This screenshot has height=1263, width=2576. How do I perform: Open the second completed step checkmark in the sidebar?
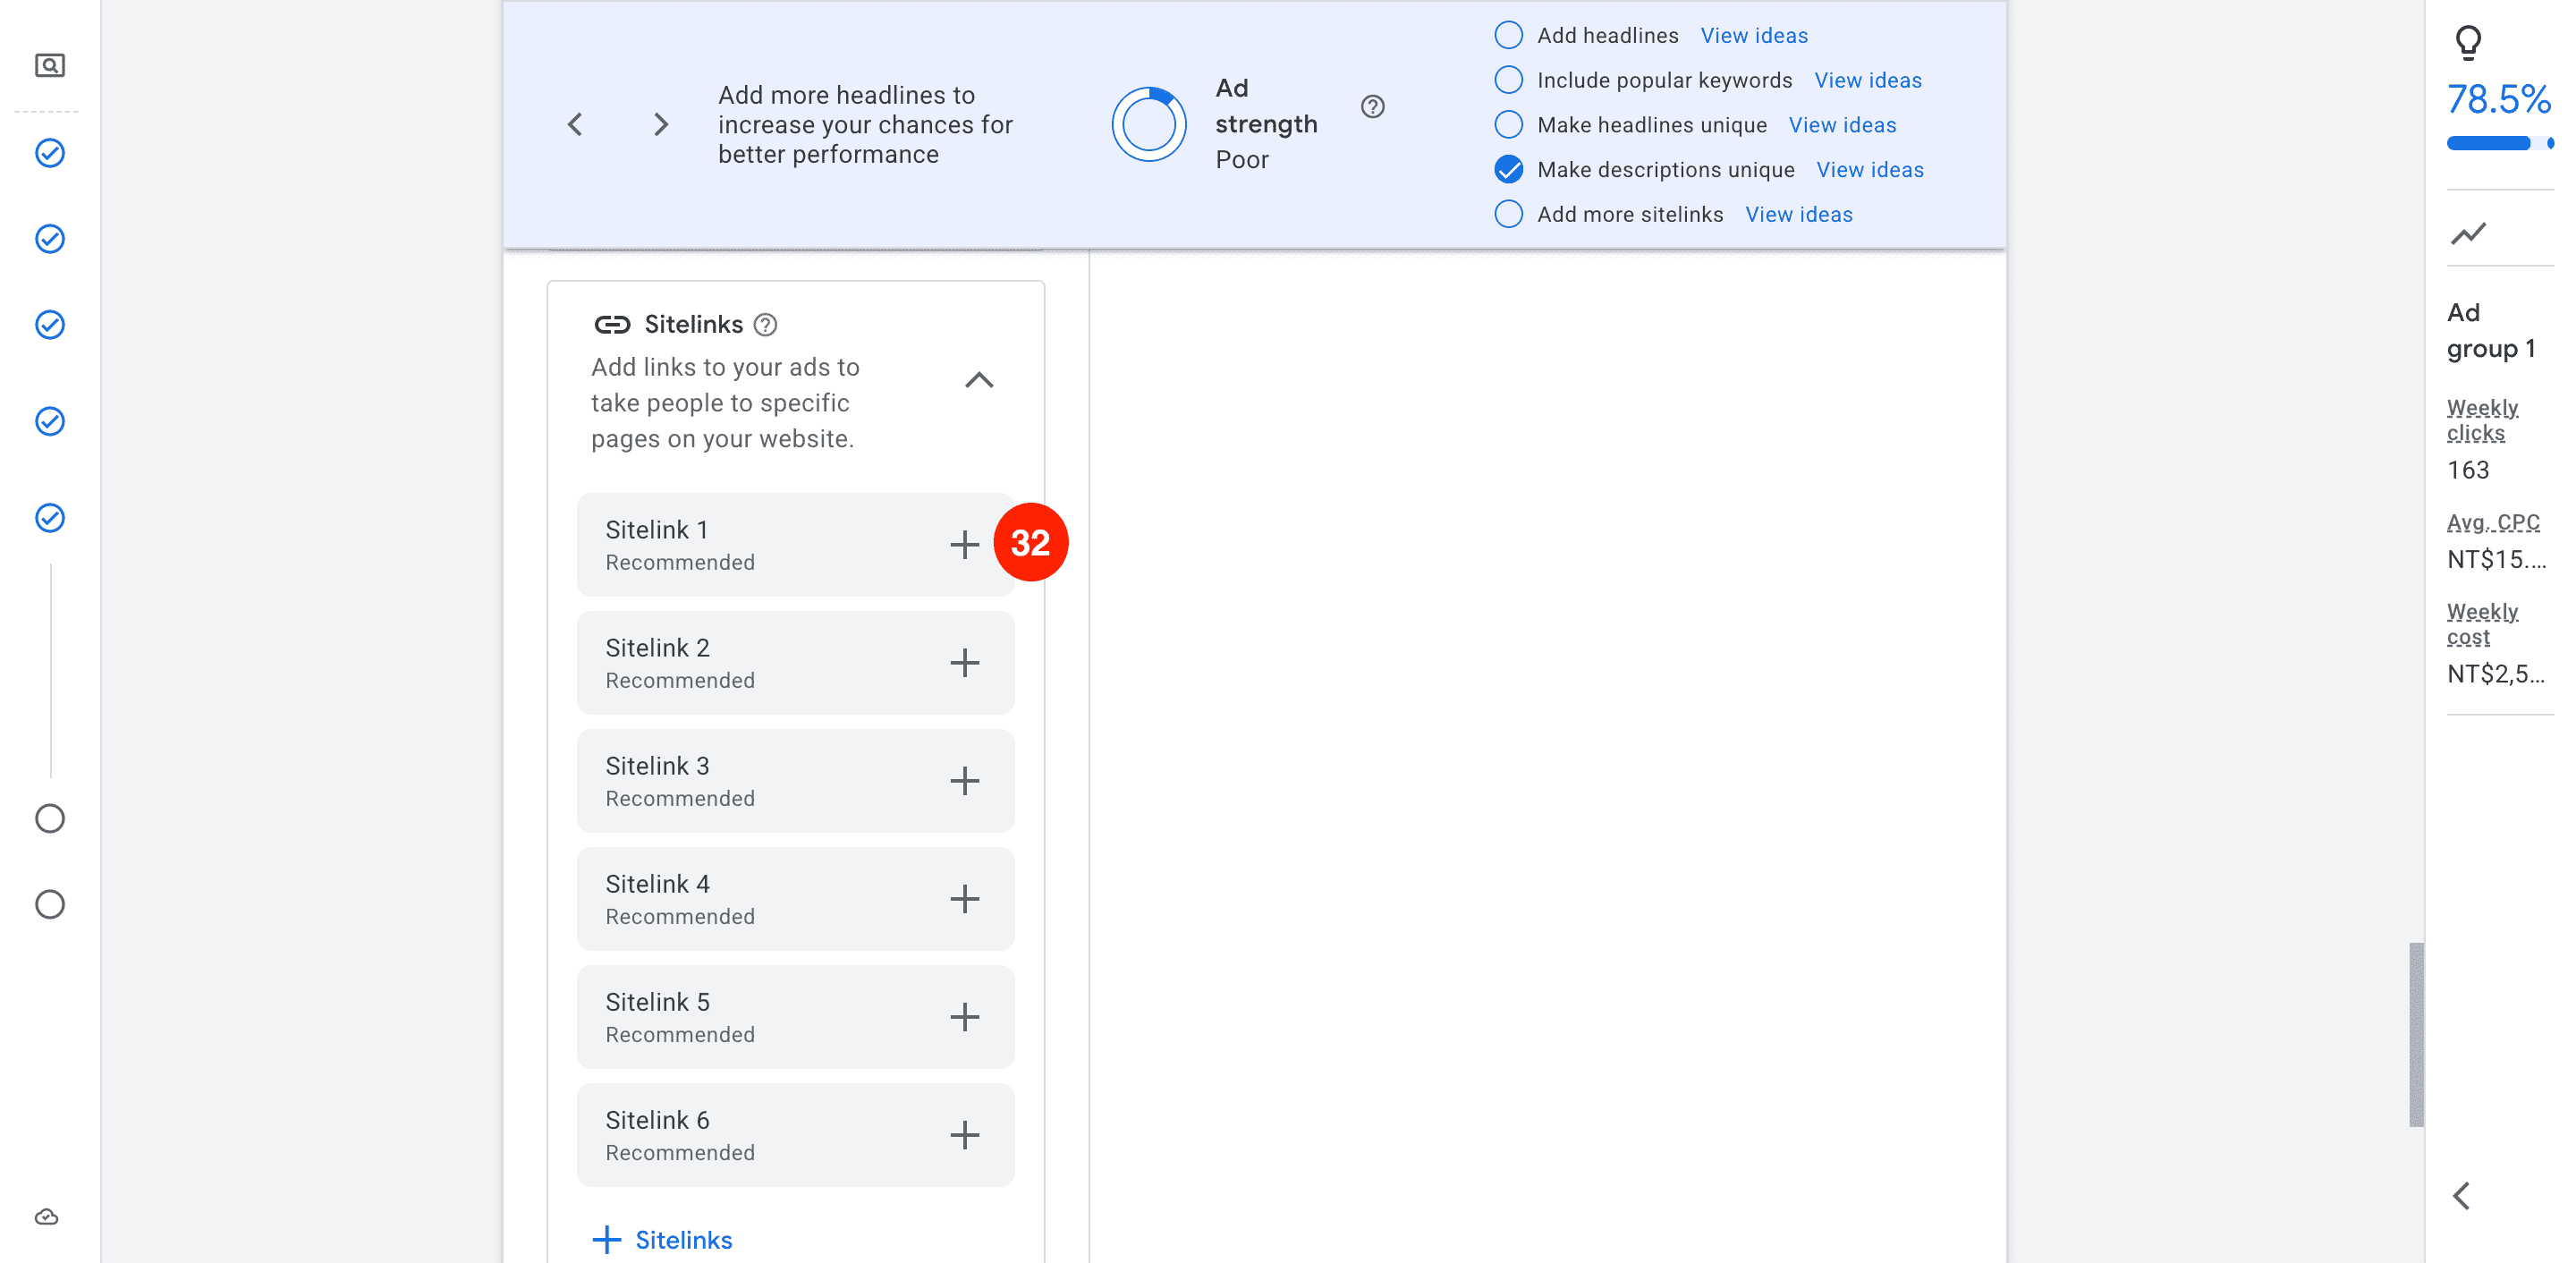click(x=50, y=239)
